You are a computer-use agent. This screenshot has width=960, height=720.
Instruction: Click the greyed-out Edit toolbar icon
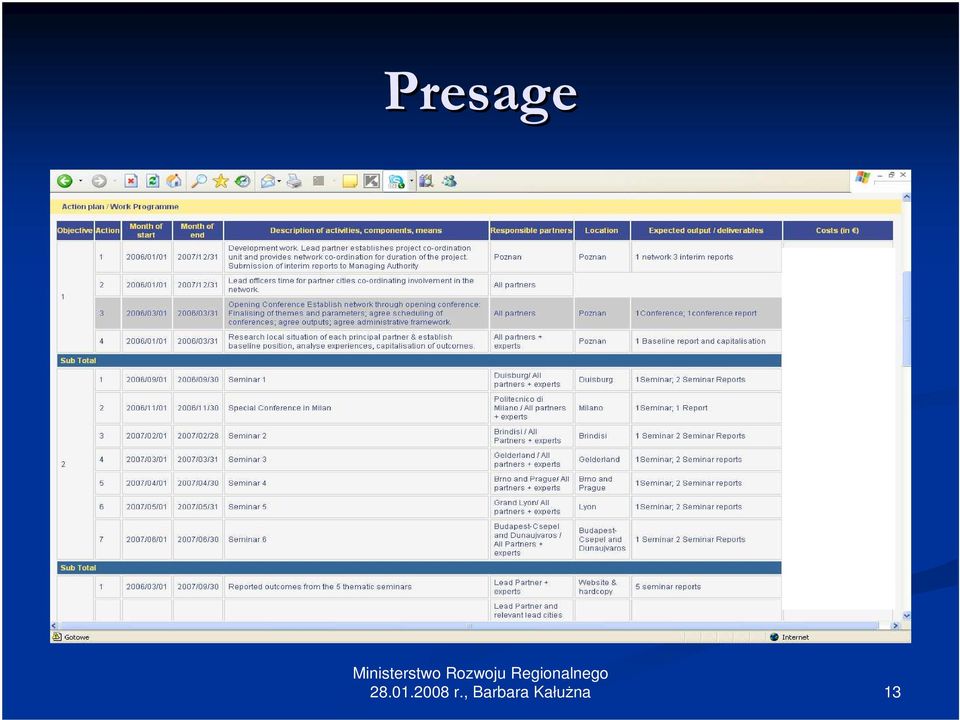[318, 181]
